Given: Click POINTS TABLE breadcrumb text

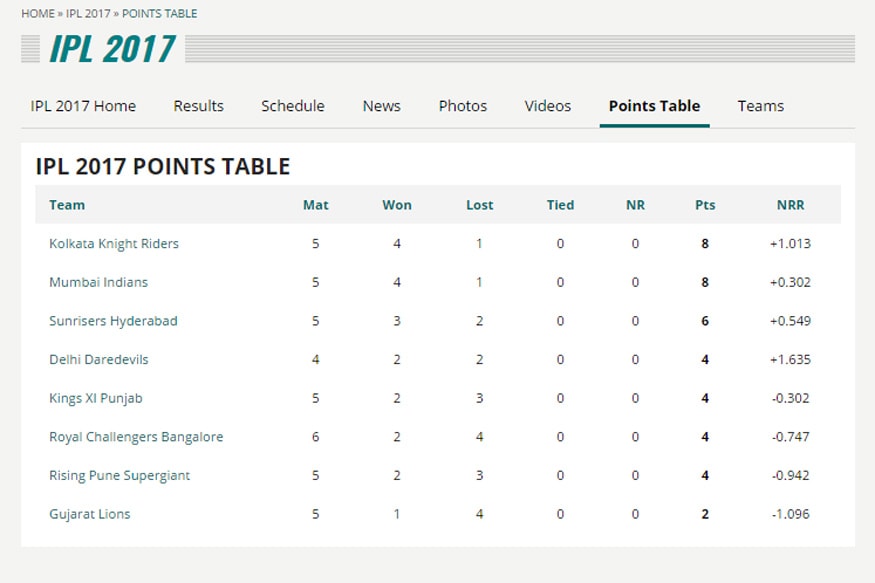Looking at the screenshot, I should [159, 13].
